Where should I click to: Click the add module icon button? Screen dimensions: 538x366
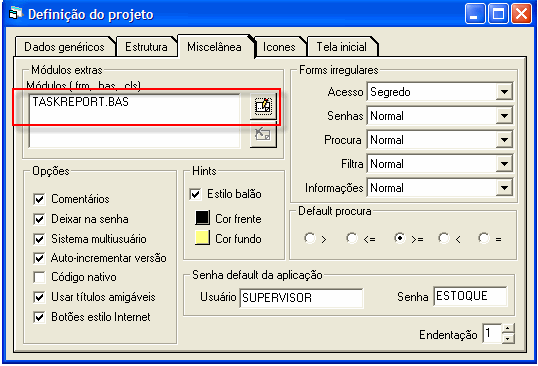coord(263,106)
